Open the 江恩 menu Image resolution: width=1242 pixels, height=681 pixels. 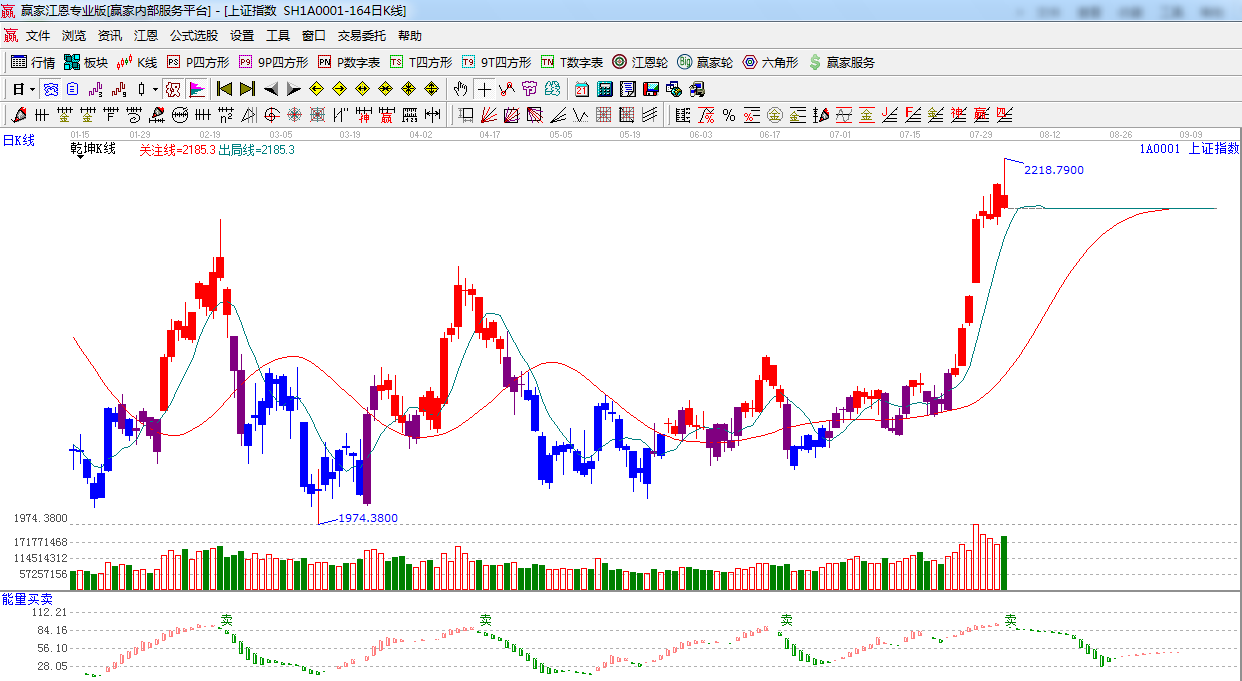[x=146, y=36]
